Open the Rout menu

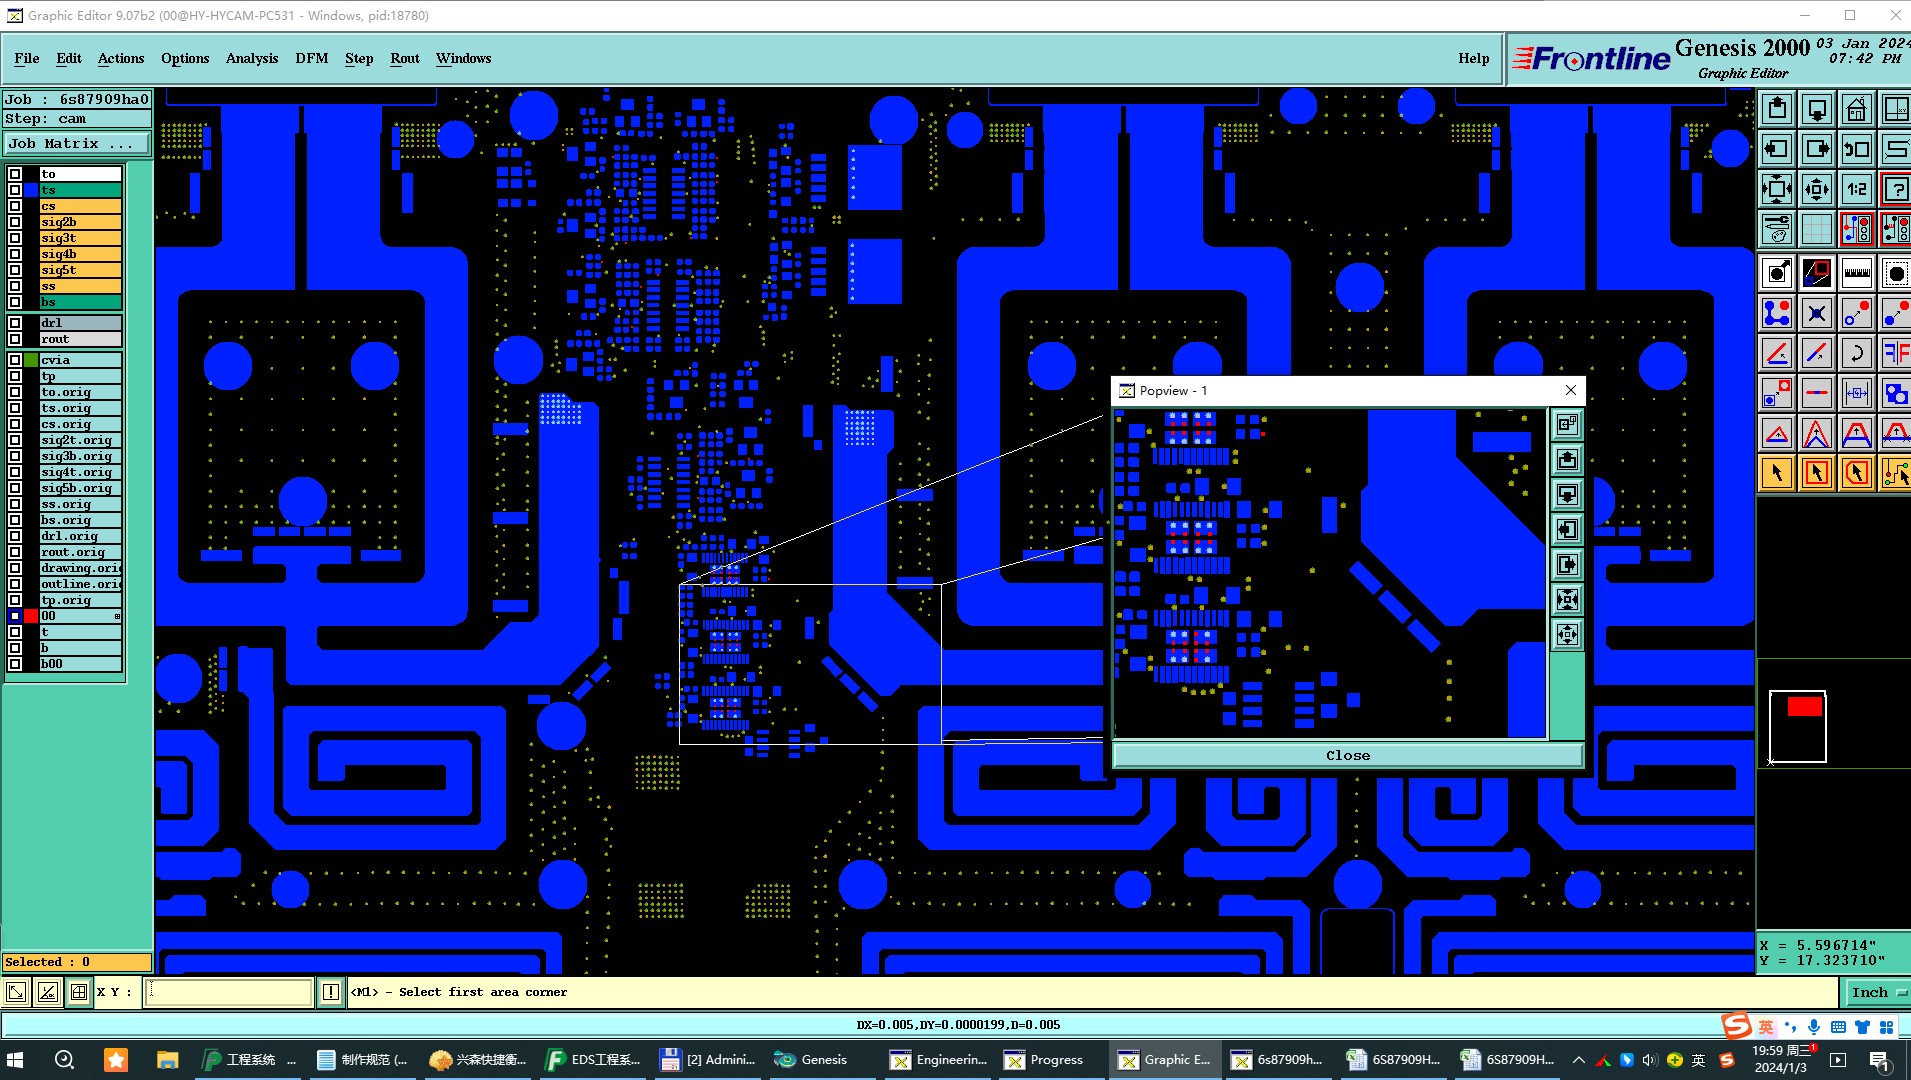pos(405,58)
